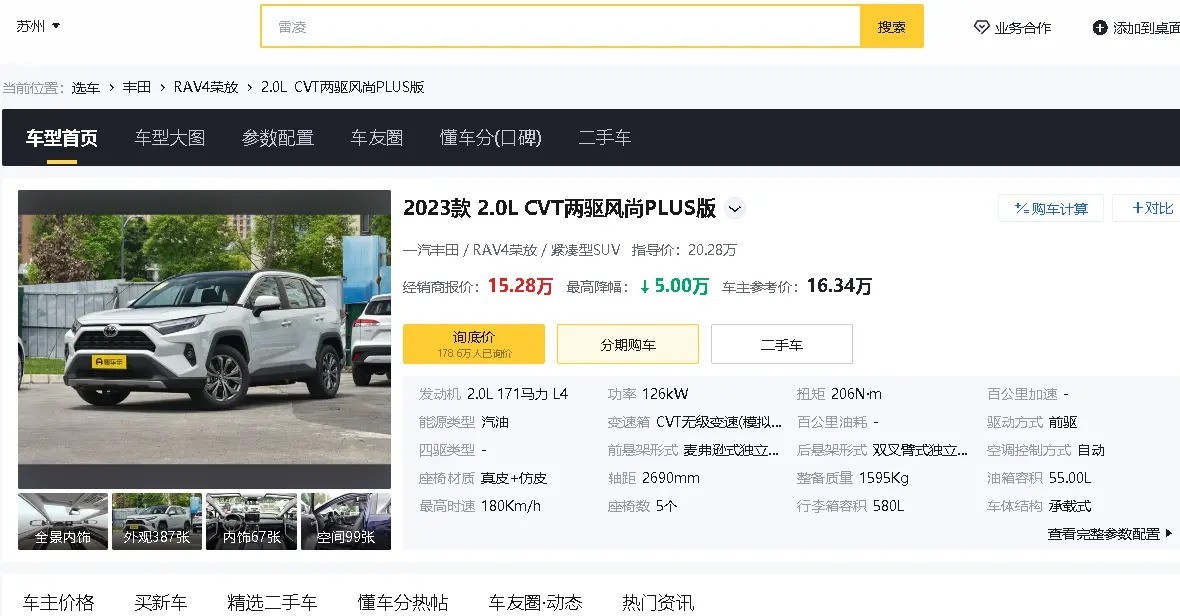Open the 全景内饰 thumbnail
The image size is (1180, 616).
point(62,521)
